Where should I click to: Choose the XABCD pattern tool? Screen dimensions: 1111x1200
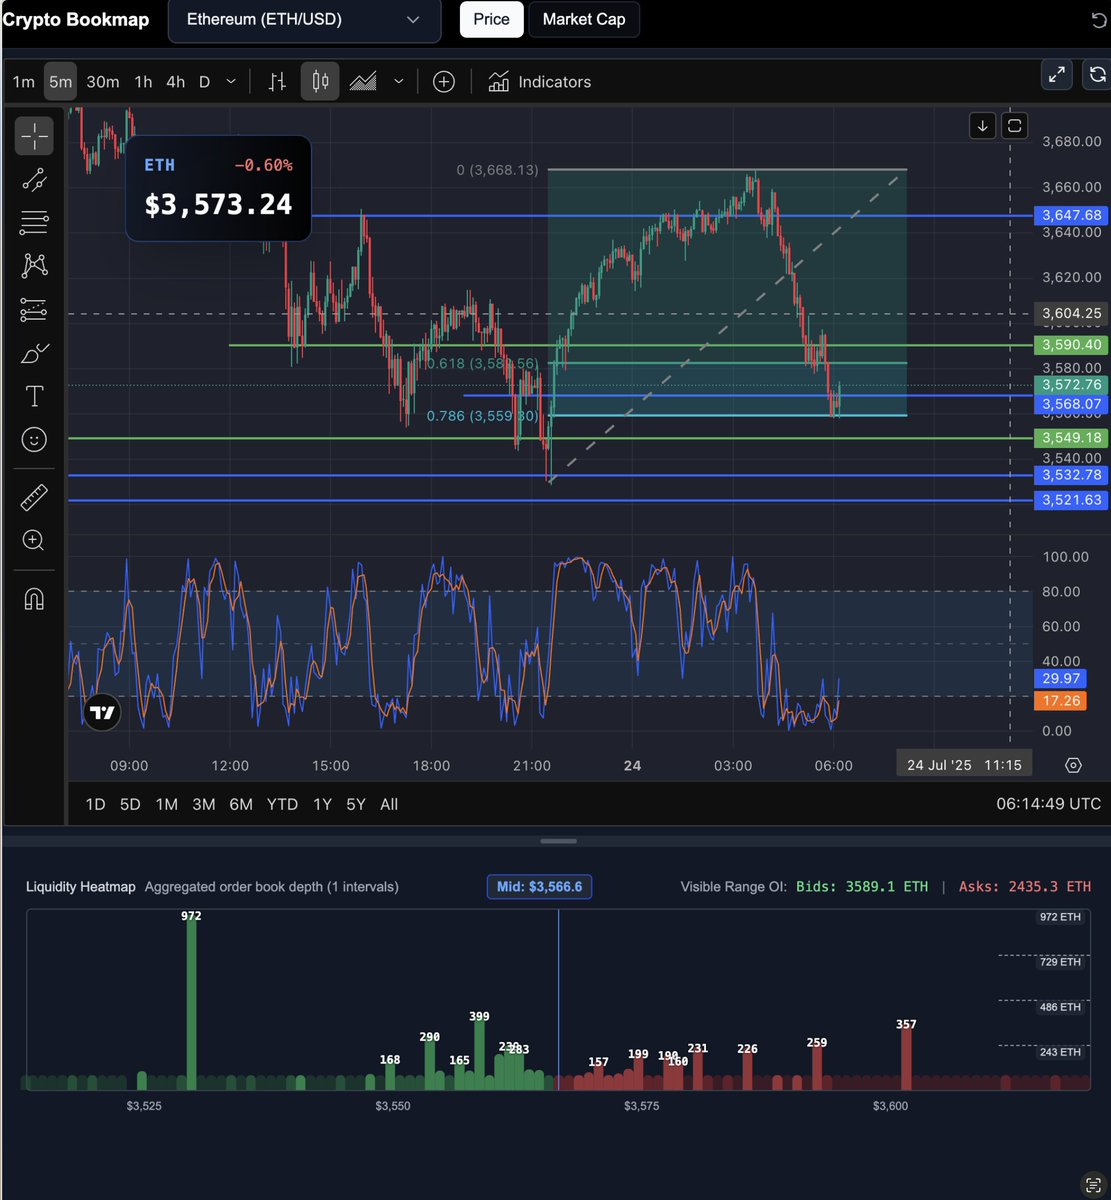(x=34, y=265)
